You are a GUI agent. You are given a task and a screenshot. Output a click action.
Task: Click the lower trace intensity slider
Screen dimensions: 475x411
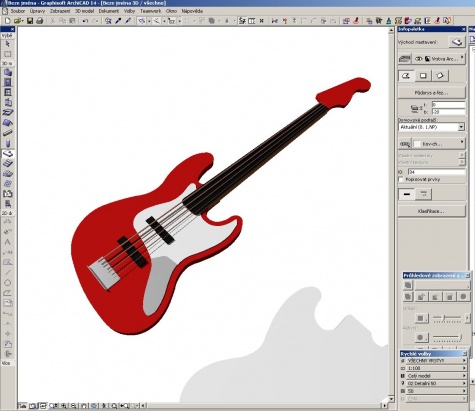click(x=447, y=338)
